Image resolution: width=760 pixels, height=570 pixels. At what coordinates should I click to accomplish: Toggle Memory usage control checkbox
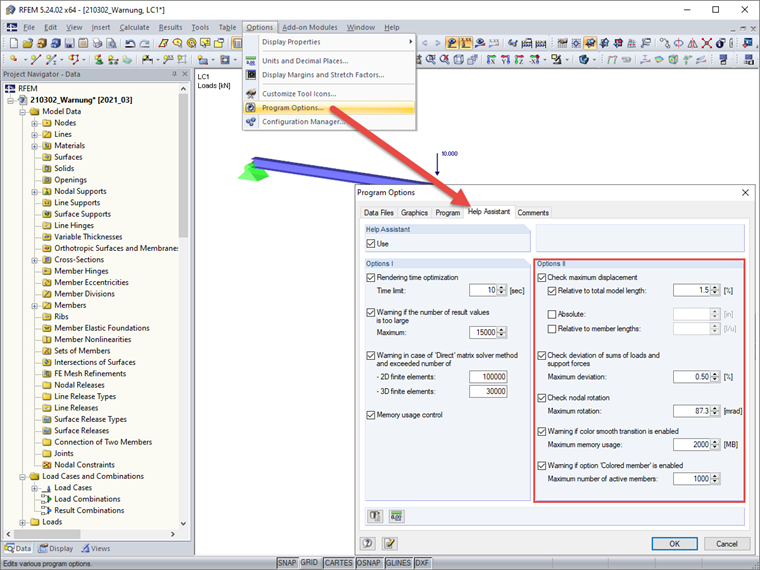click(371, 415)
